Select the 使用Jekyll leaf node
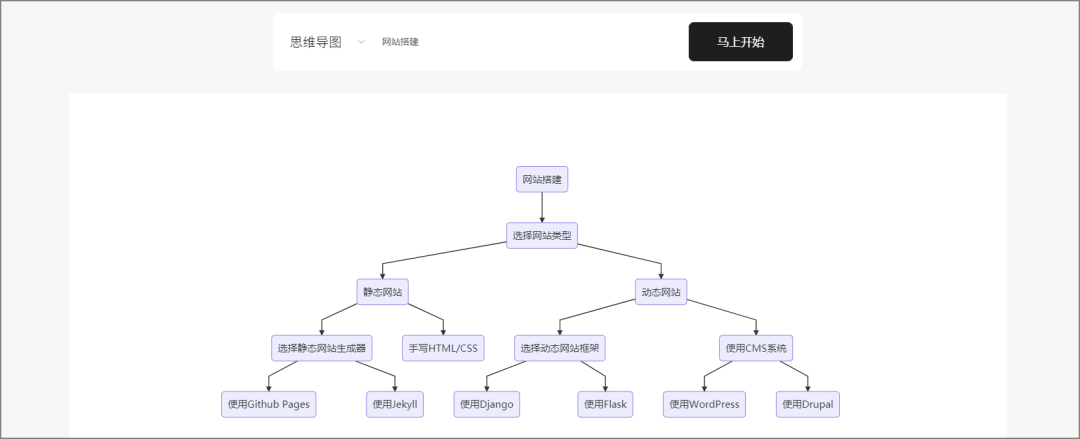This screenshot has height=439, width=1080. (x=395, y=404)
